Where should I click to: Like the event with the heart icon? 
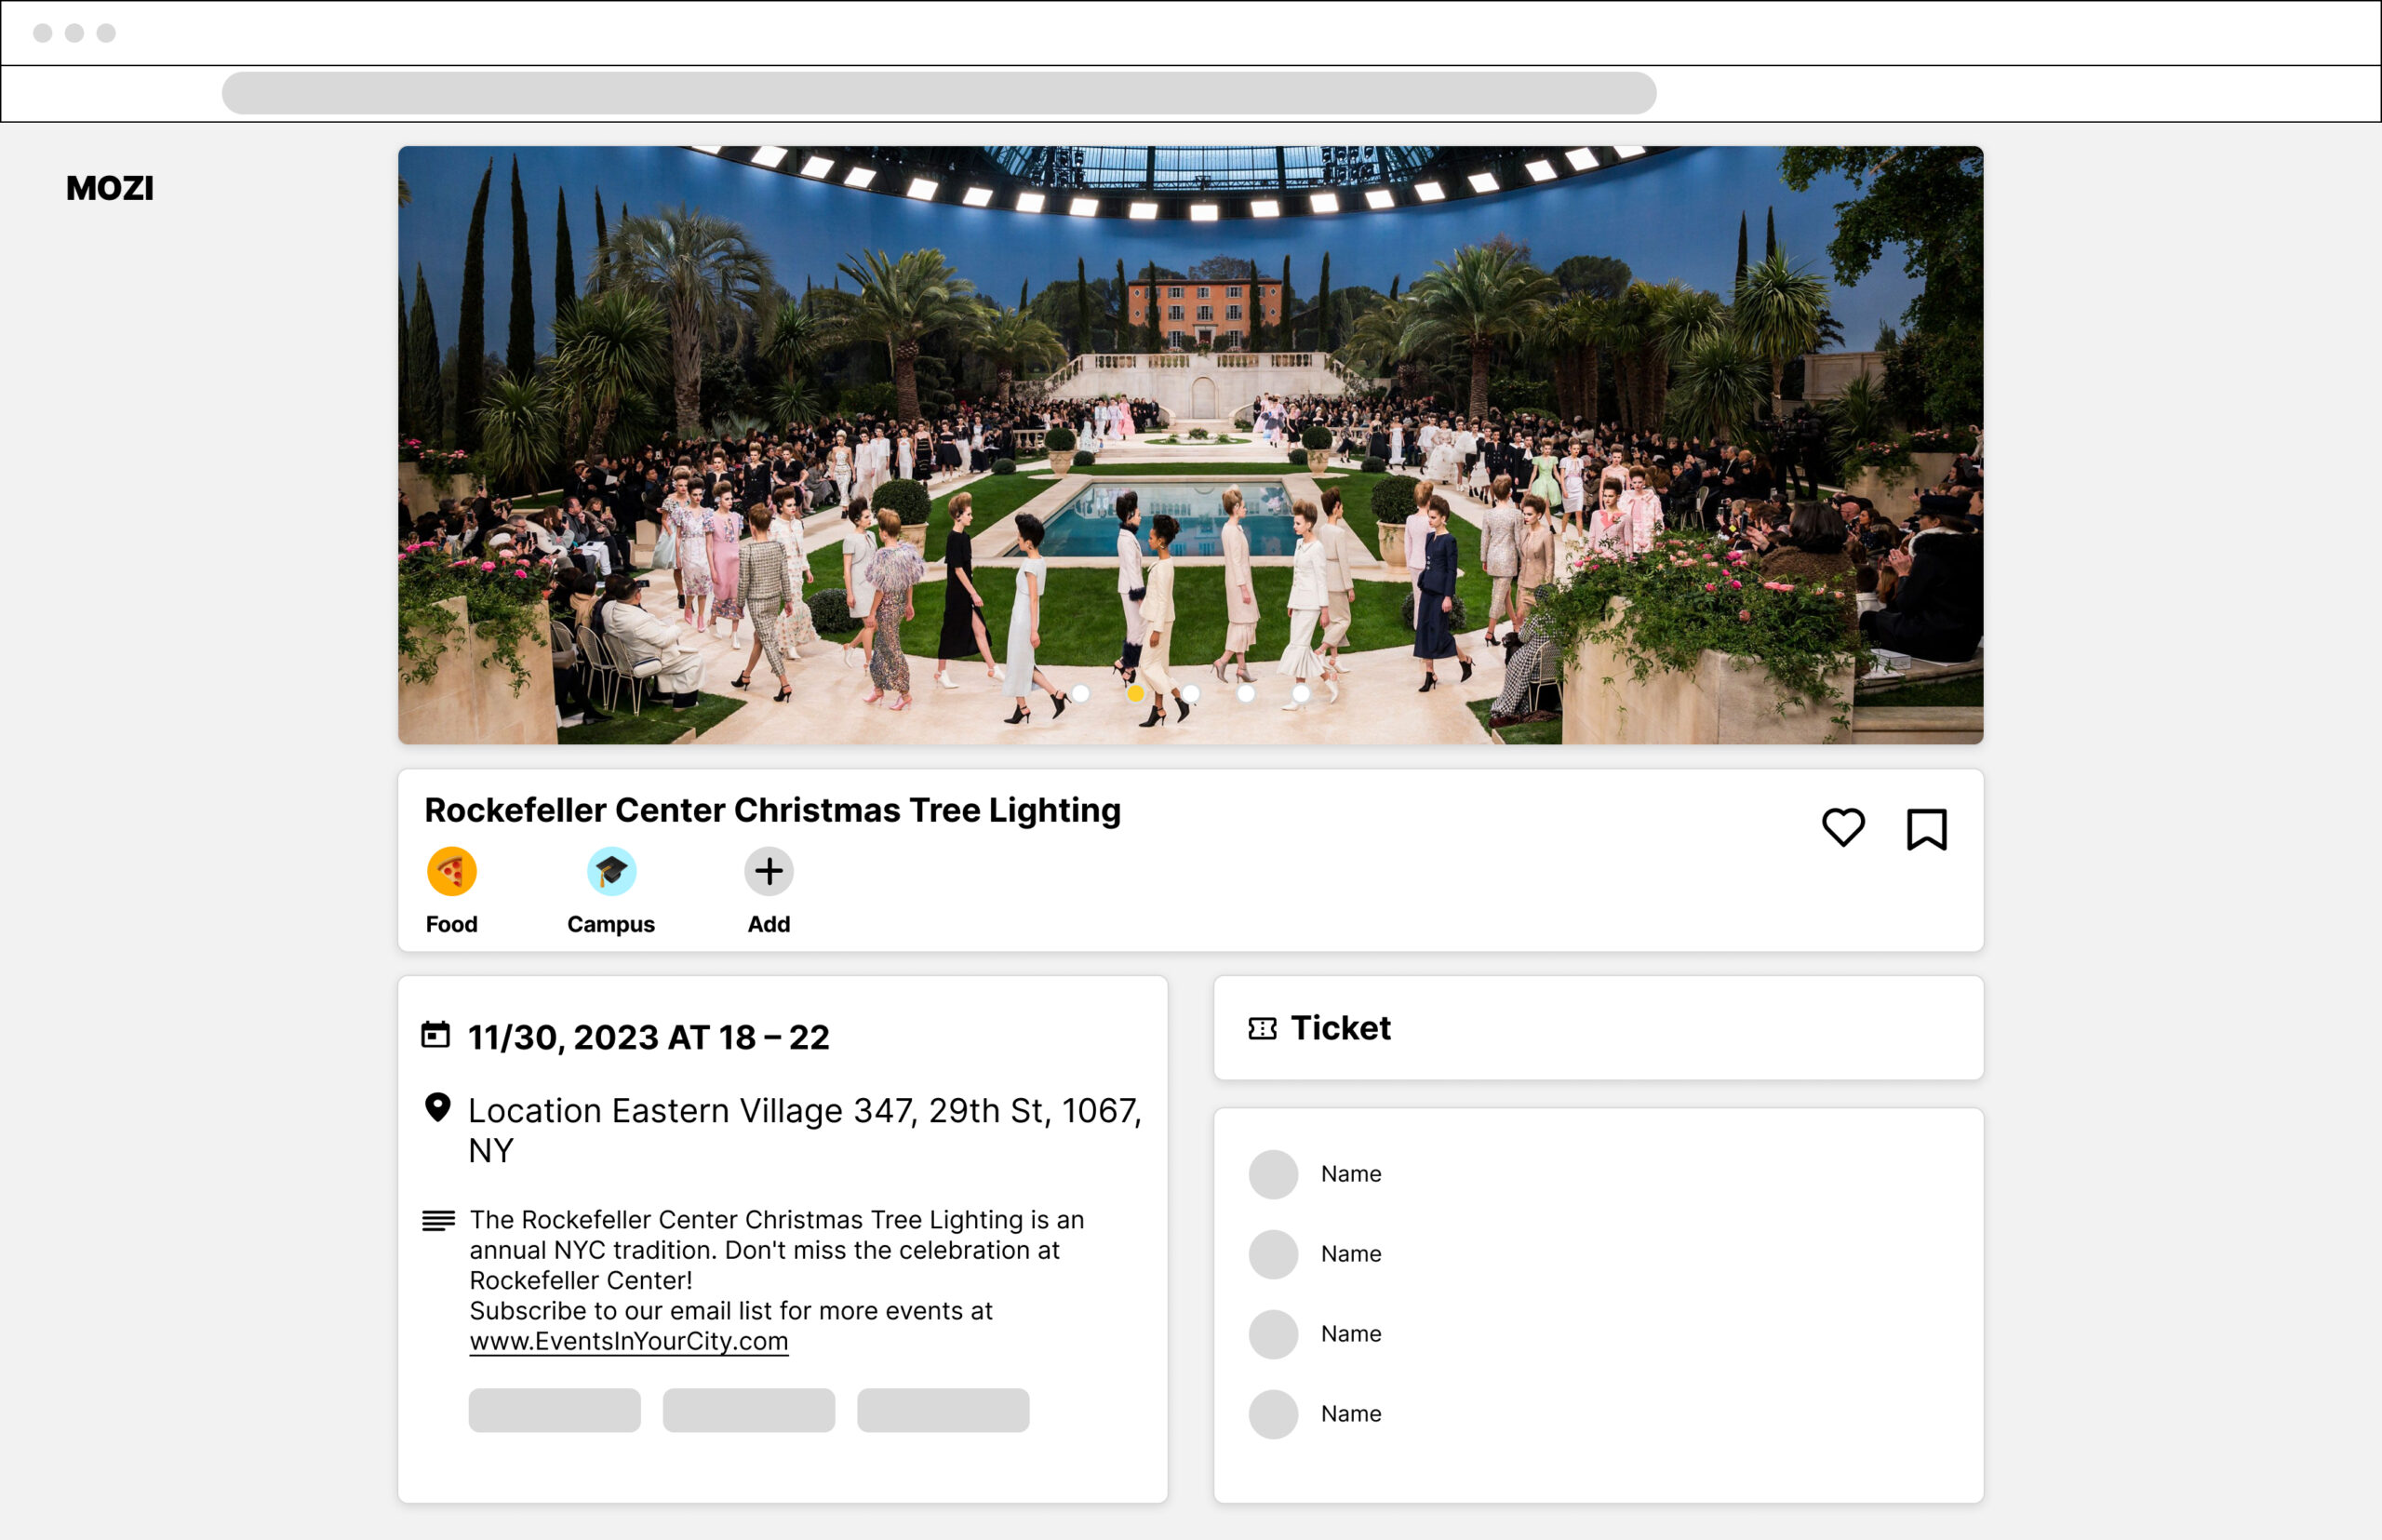click(1842, 828)
